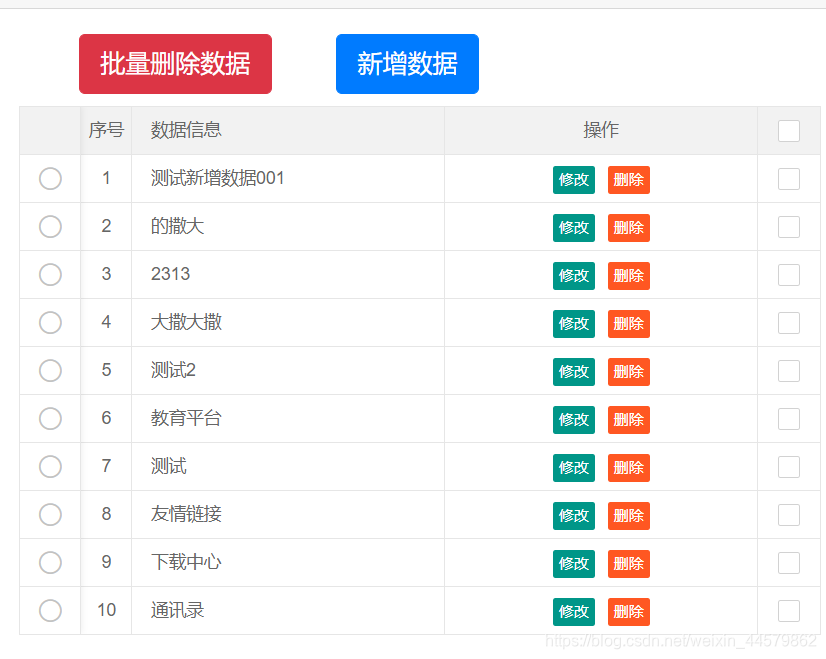This screenshot has width=826, height=659.
Task: Check the checkbox for row 2313
Action: 789,275
